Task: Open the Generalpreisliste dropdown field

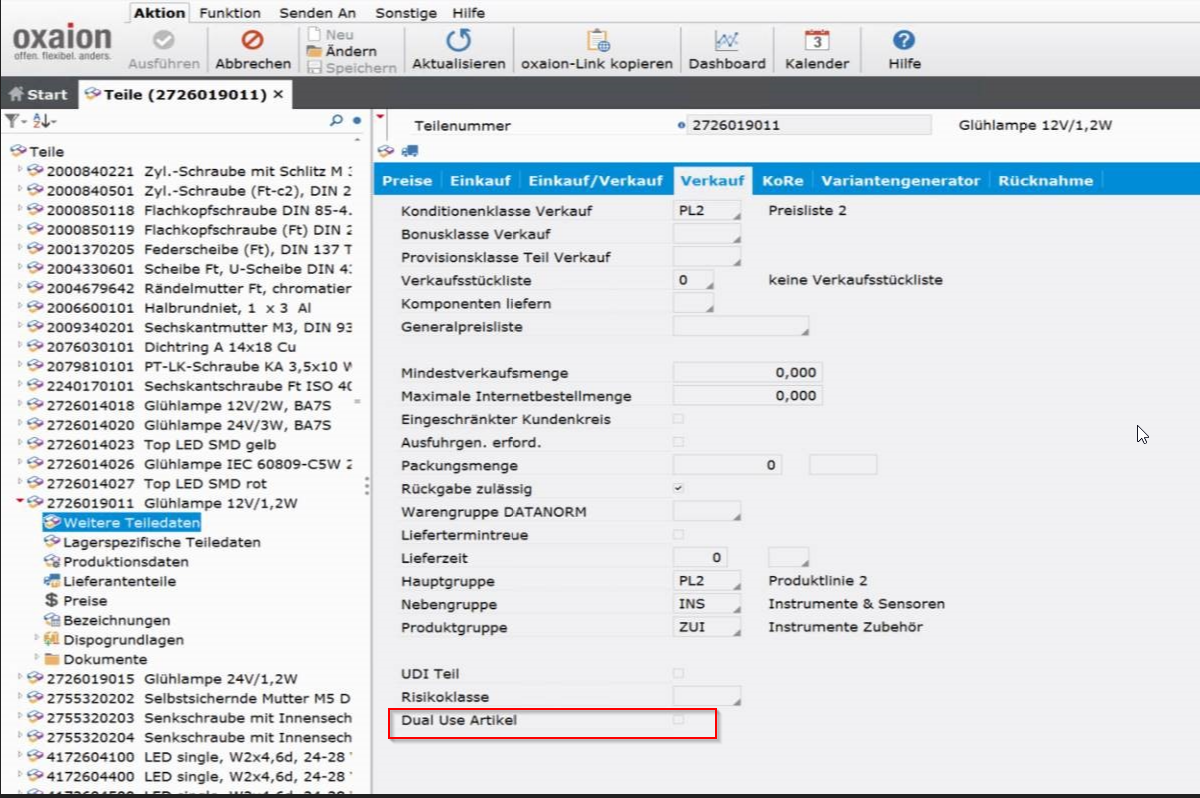Action: pos(740,326)
